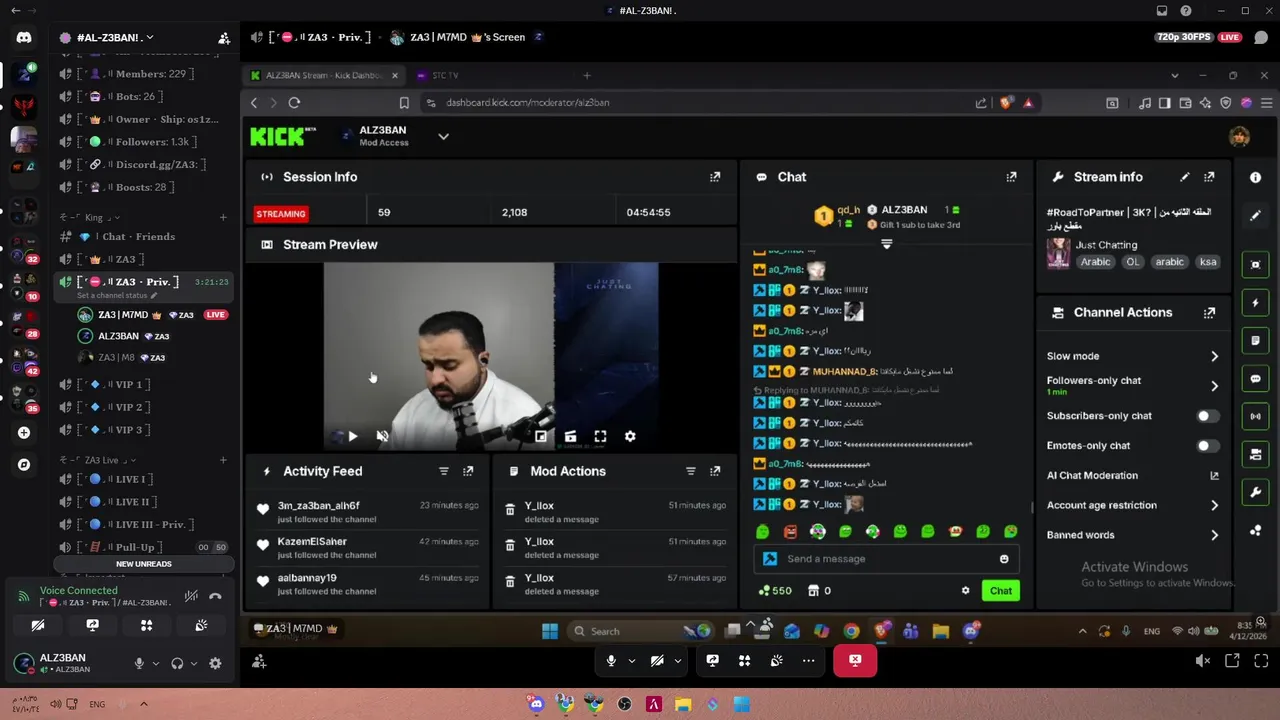
Task: Send message with the green Chat button
Action: (x=1001, y=591)
